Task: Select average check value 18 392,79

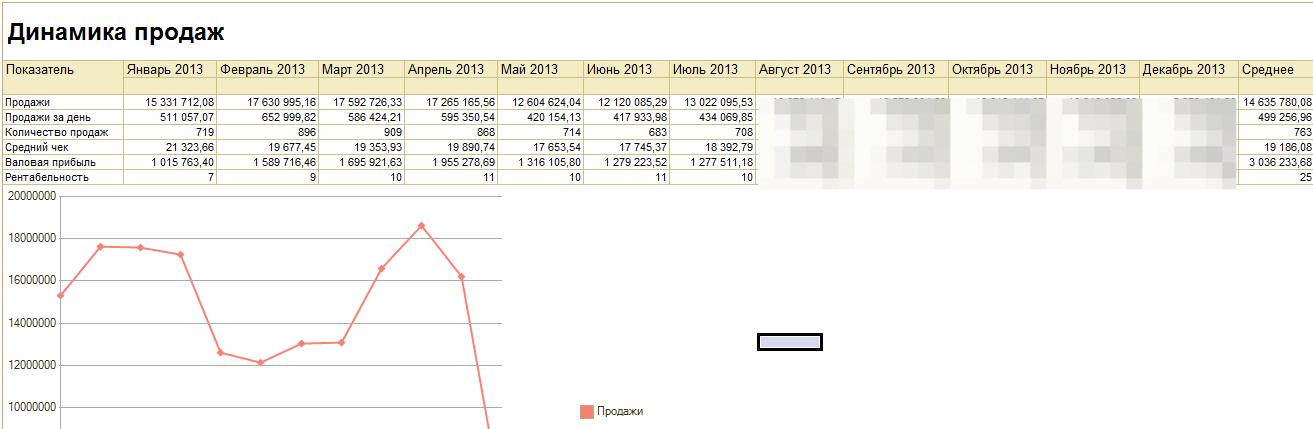Action: 712,147
